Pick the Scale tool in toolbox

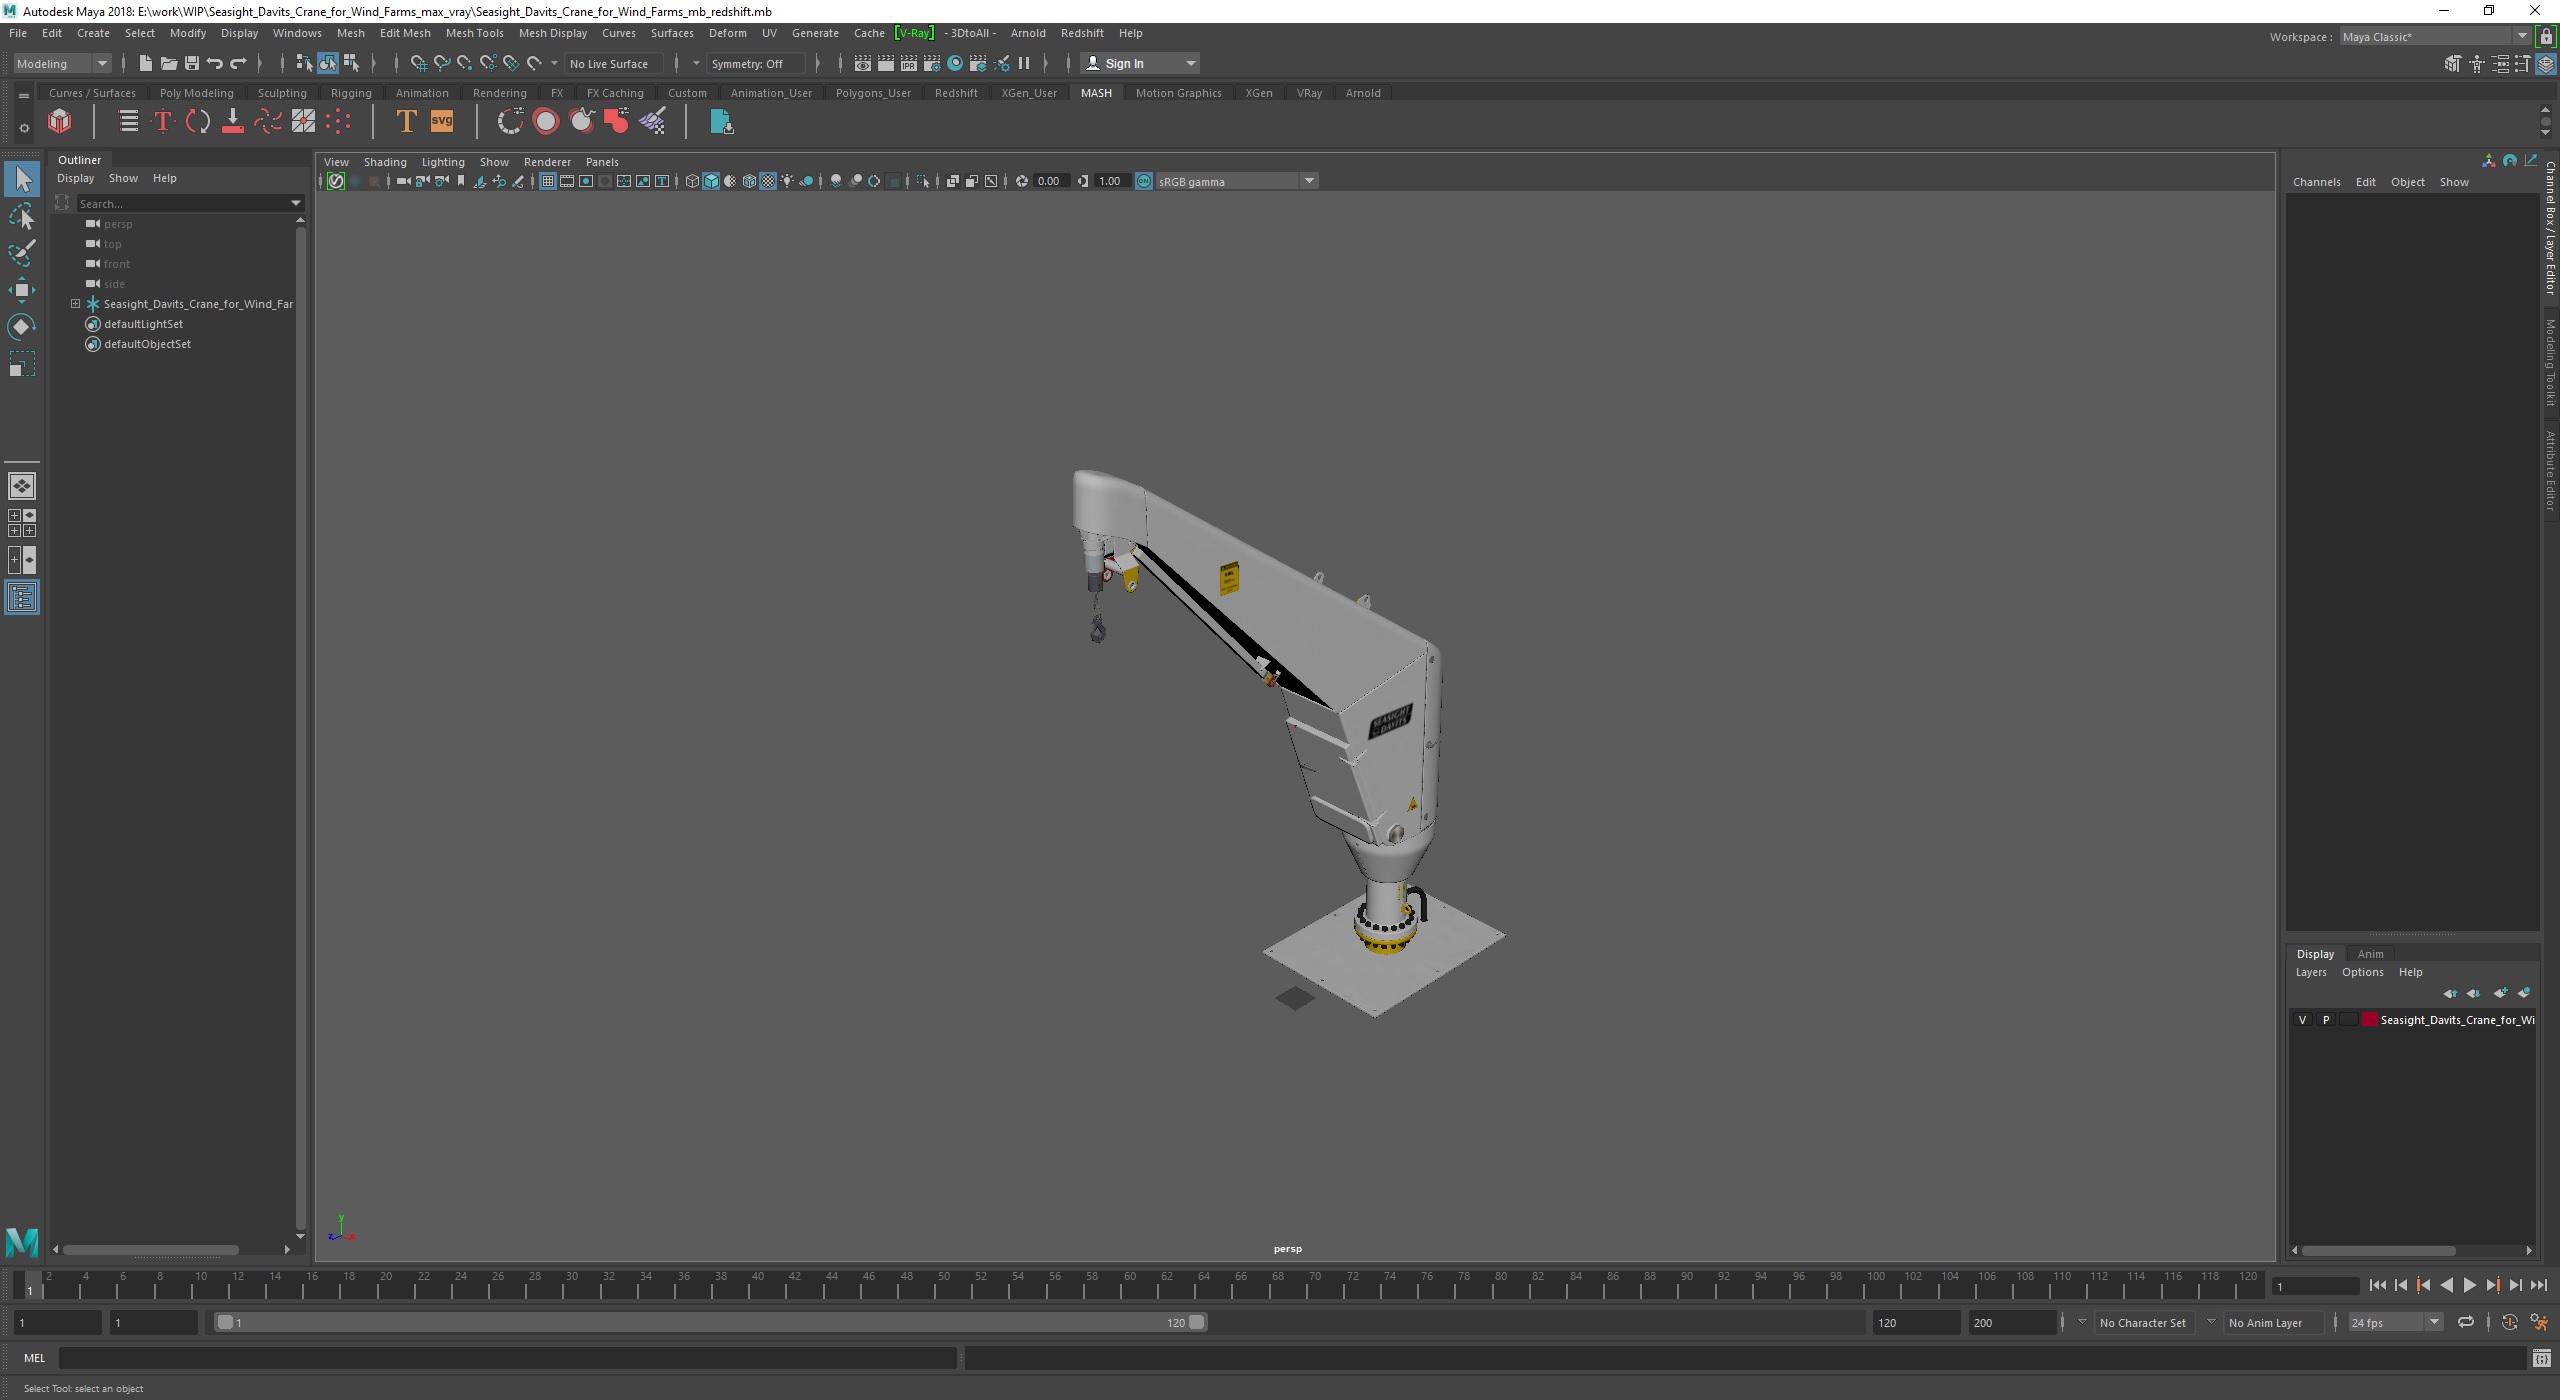tap(22, 363)
